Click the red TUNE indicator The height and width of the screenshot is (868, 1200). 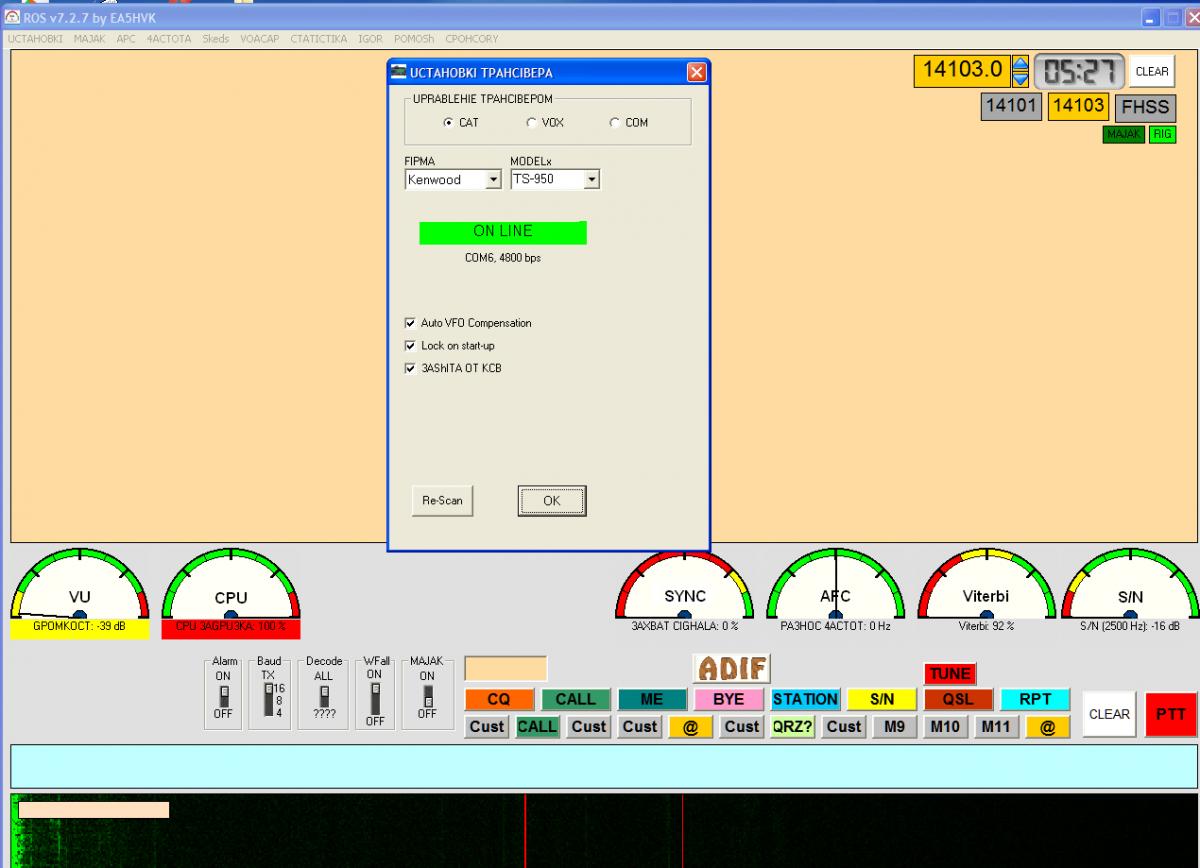pos(949,673)
